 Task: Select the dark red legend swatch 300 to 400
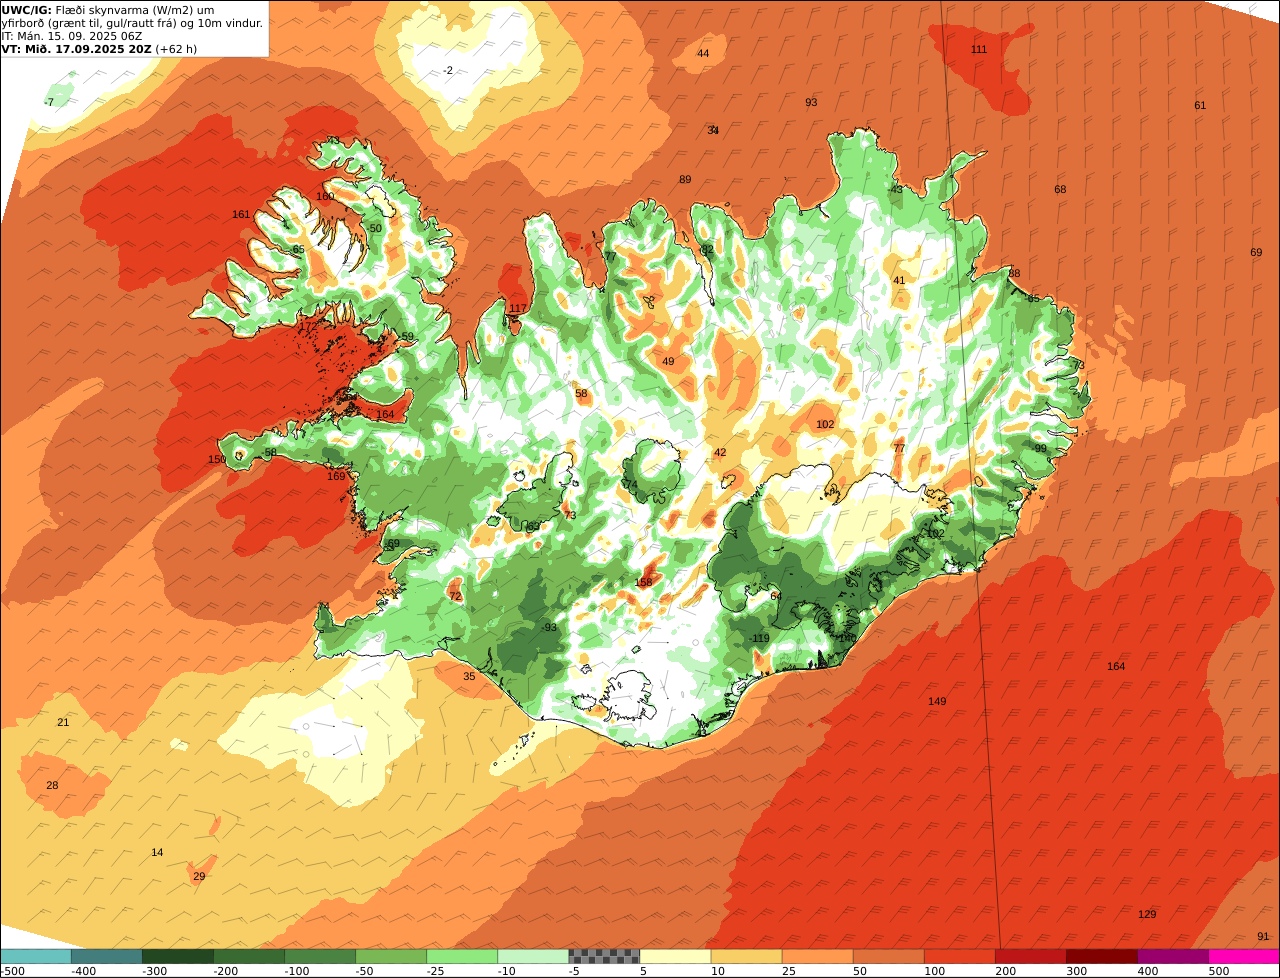(1102, 957)
